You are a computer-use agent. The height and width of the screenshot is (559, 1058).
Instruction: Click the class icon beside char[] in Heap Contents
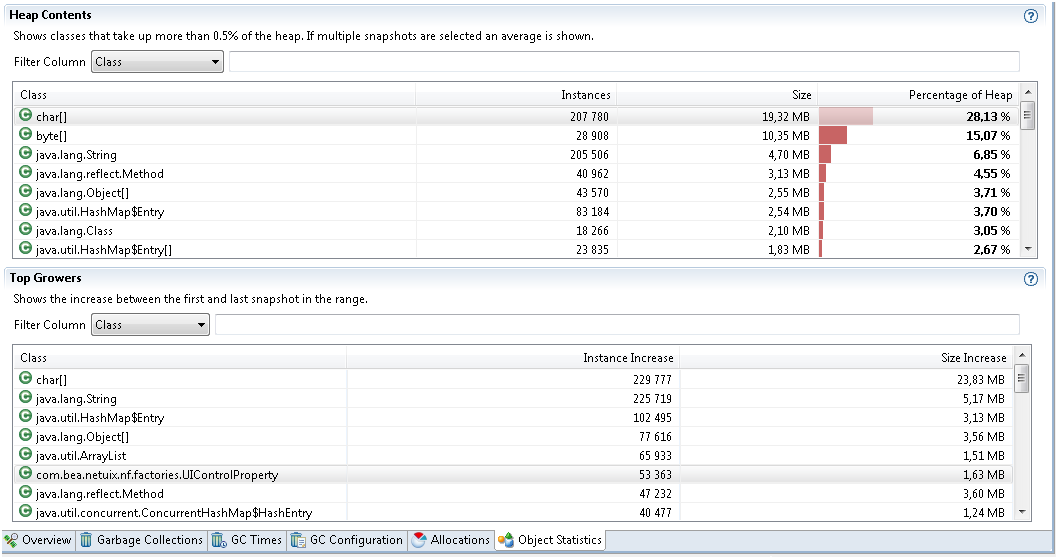(26, 116)
